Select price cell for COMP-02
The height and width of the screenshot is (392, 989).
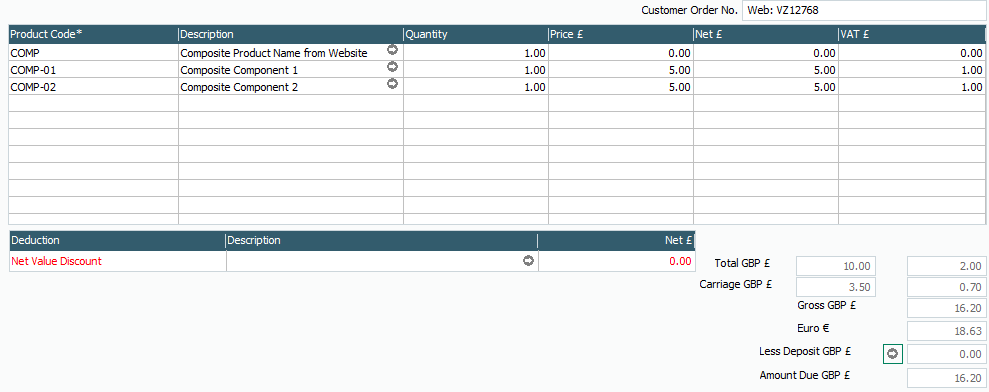pos(621,87)
